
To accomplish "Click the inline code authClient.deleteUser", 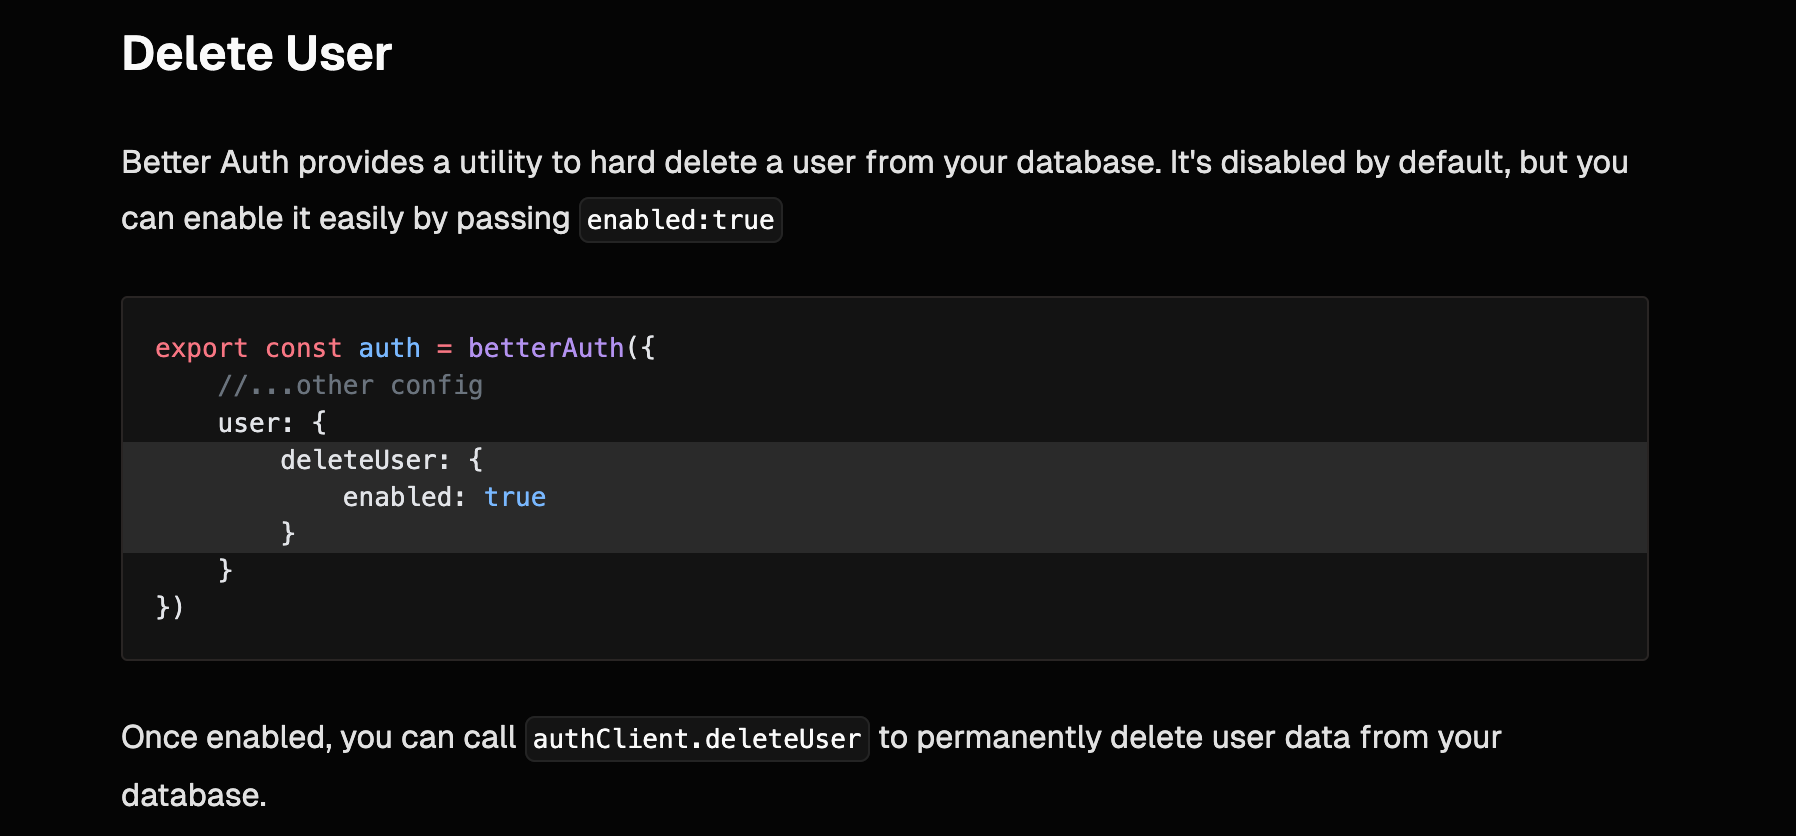I will coord(697,739).
